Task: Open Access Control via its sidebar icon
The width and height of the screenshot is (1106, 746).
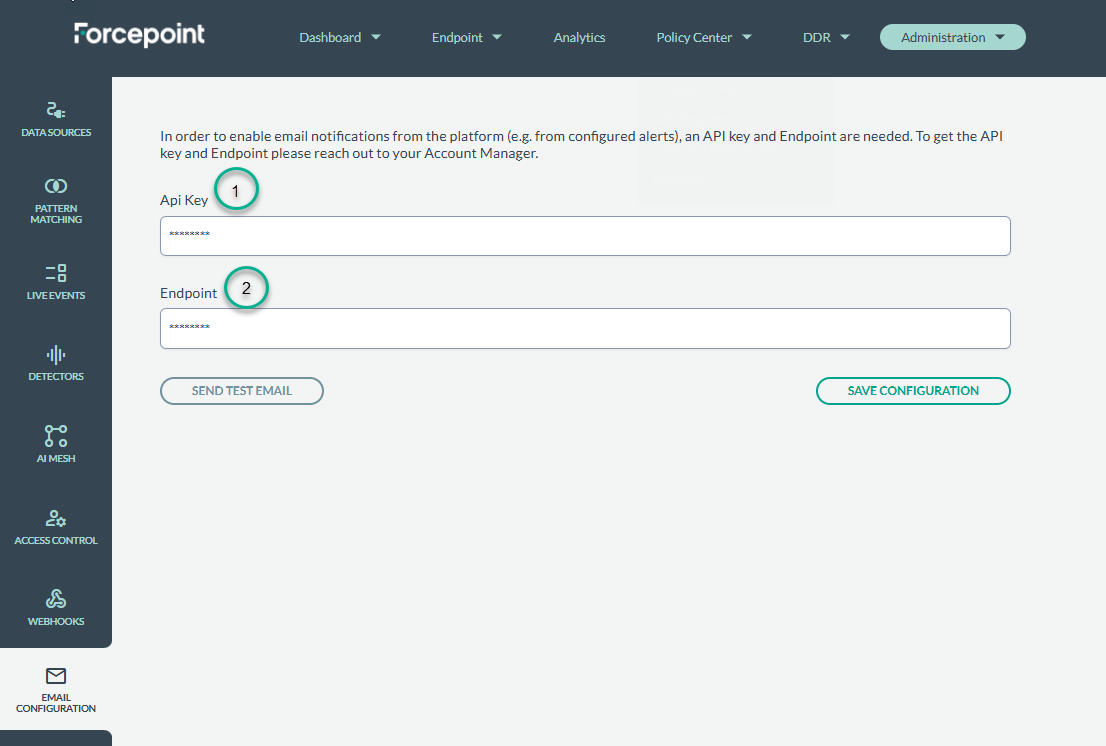Action: (x=56, y=518)
